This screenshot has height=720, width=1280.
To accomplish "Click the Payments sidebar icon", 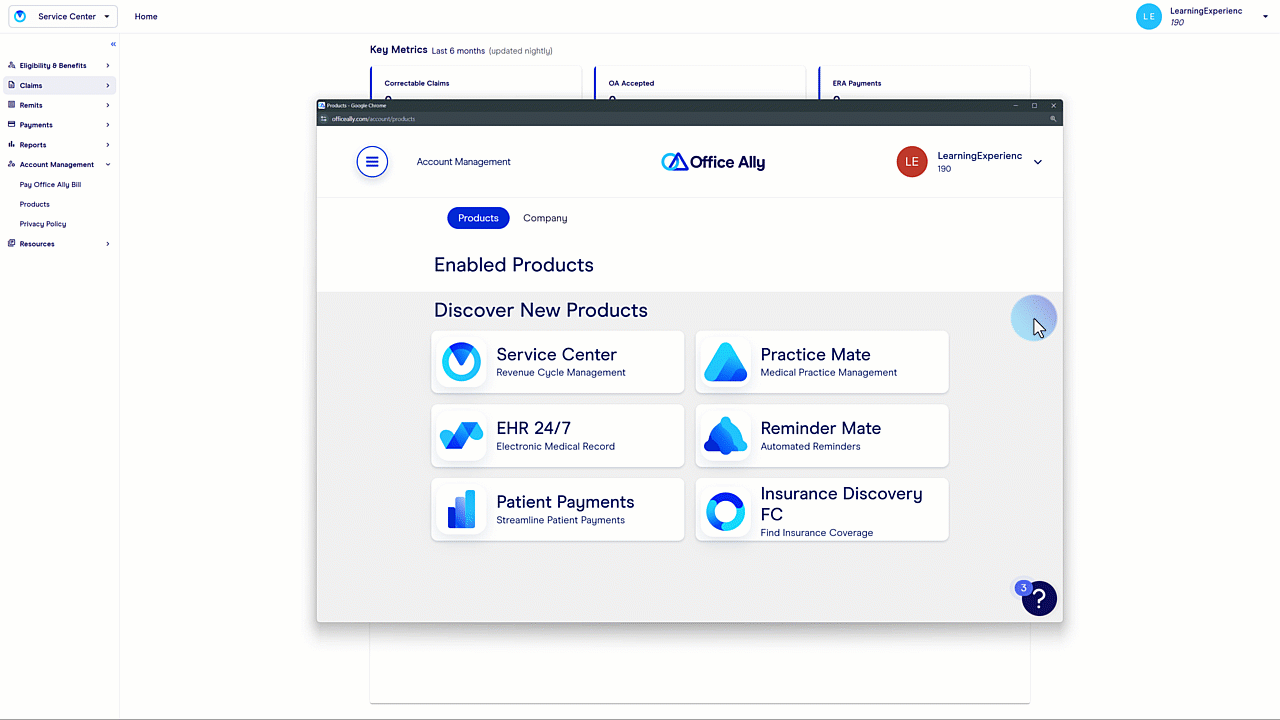I will point(11,125).
